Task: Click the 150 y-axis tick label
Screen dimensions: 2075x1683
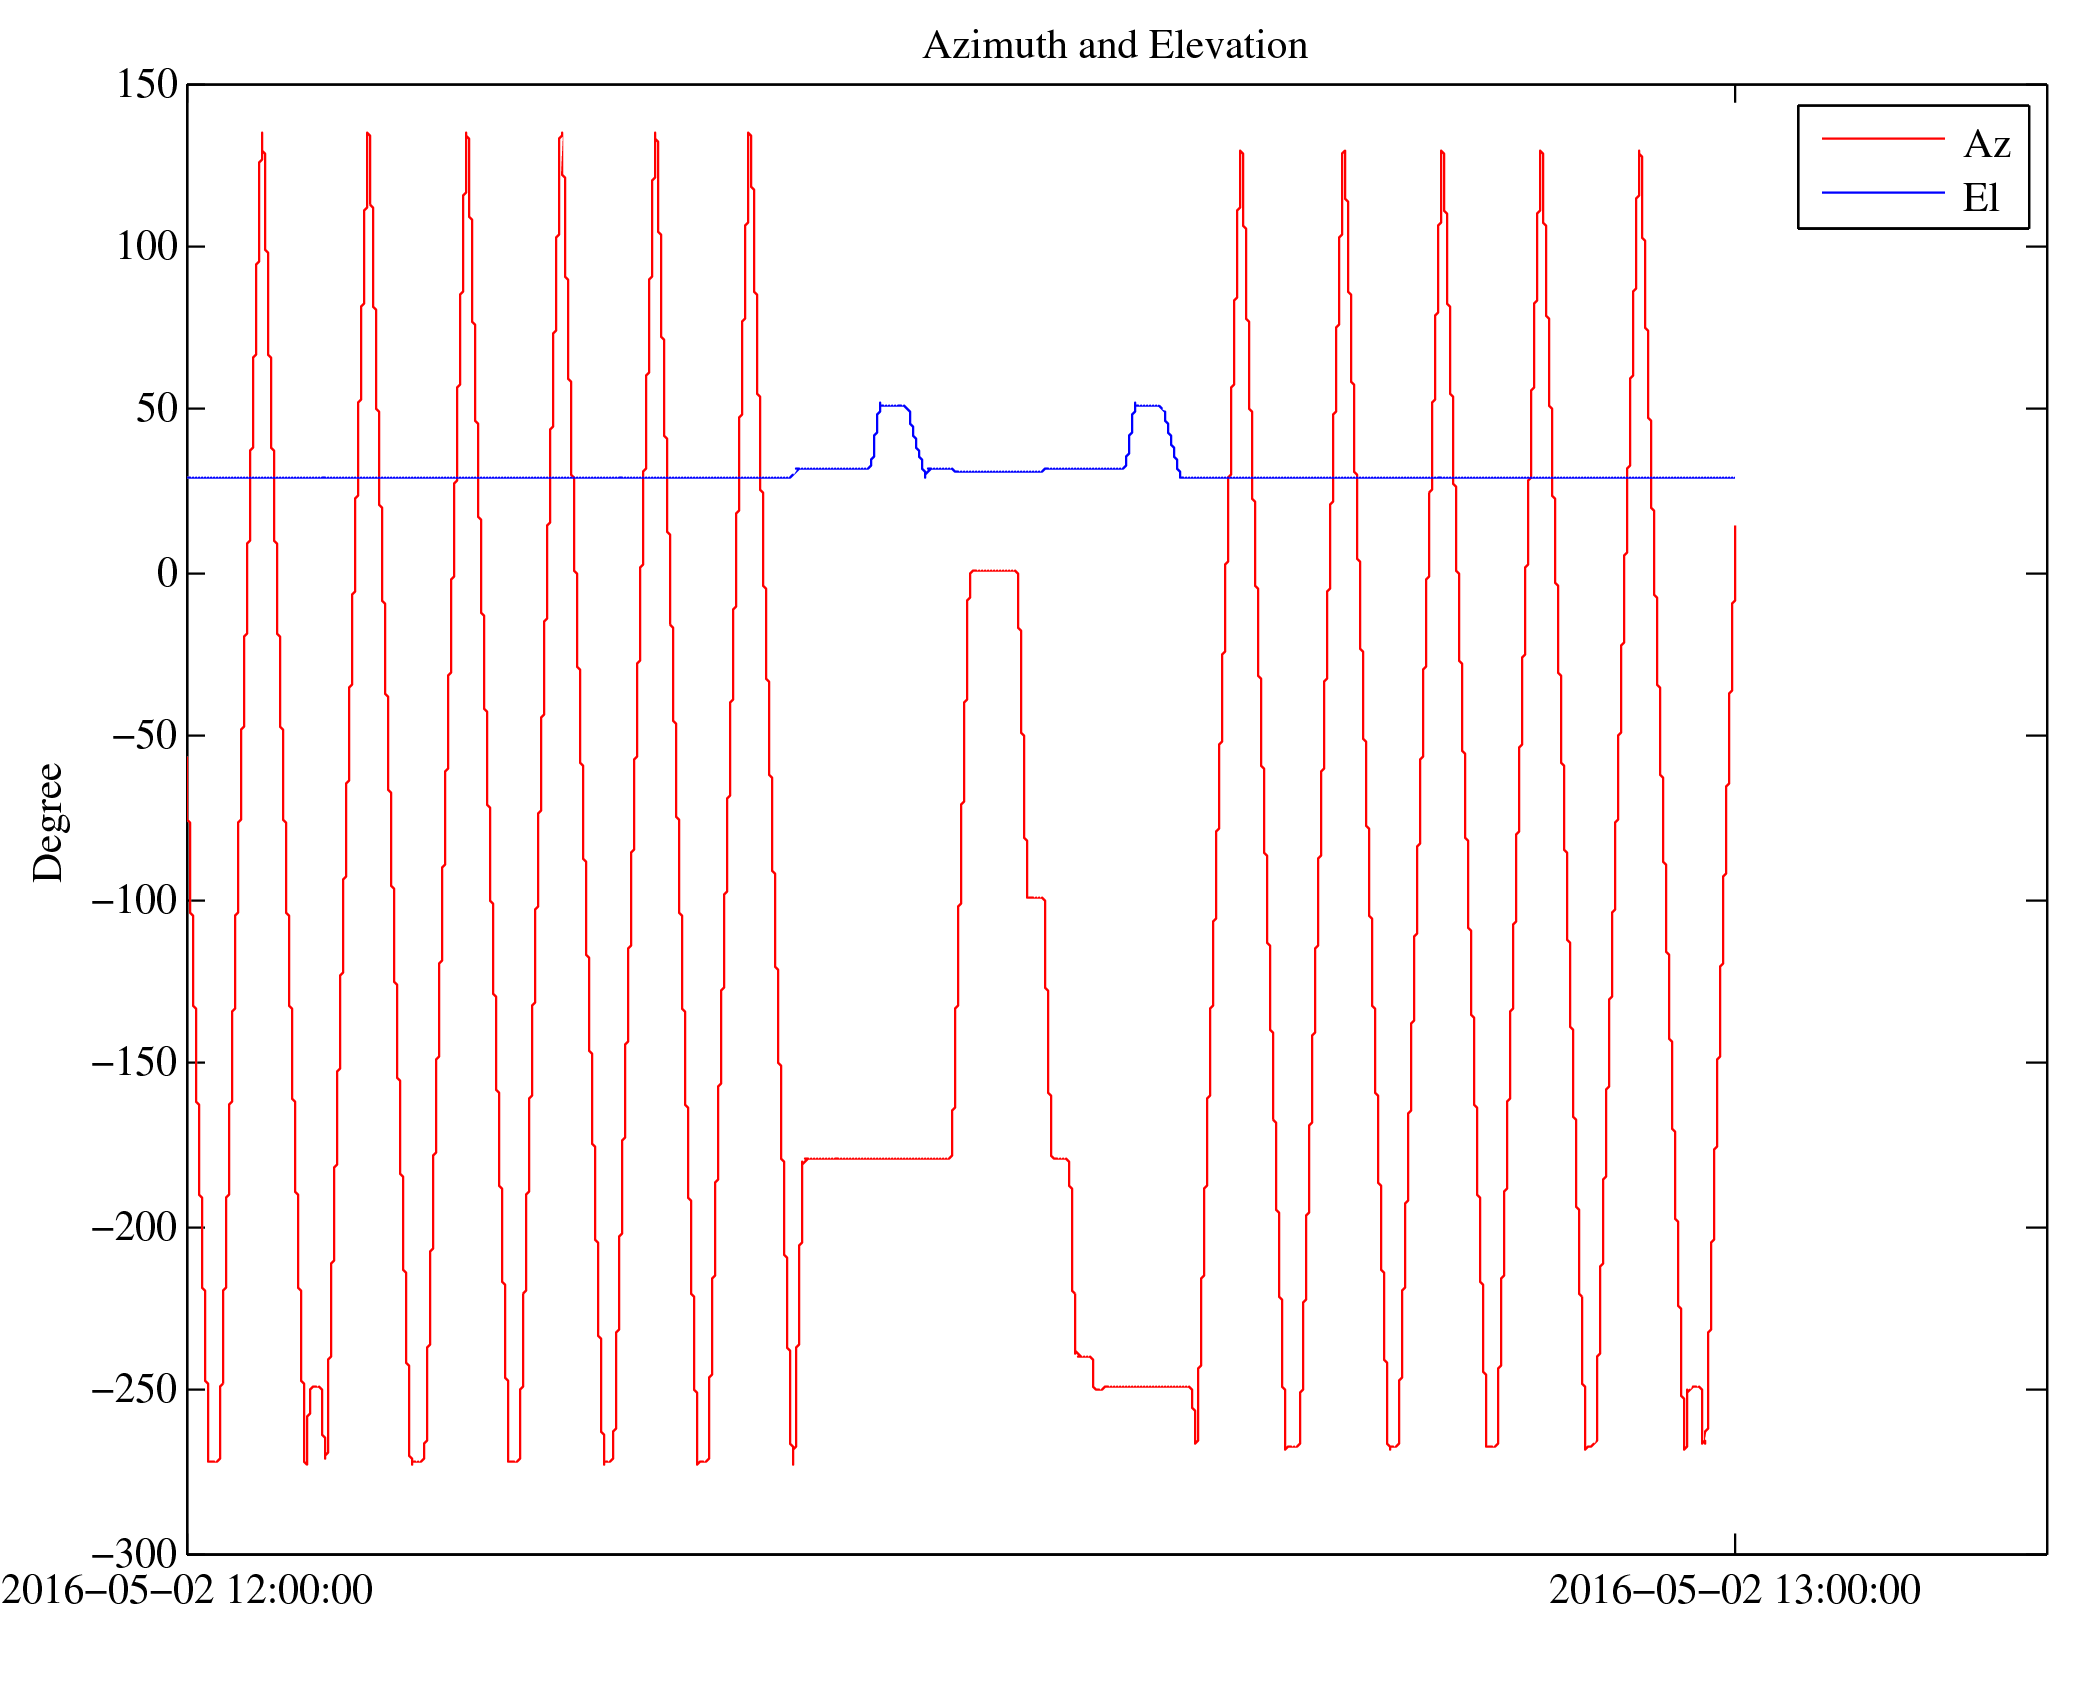Action: 147,85
